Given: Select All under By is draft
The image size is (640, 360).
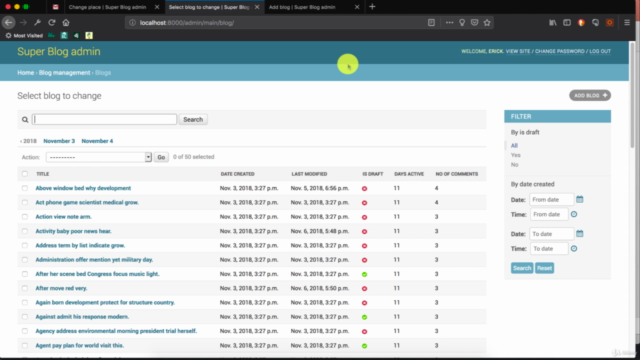Looking at the screenshot, I should 514,146.
